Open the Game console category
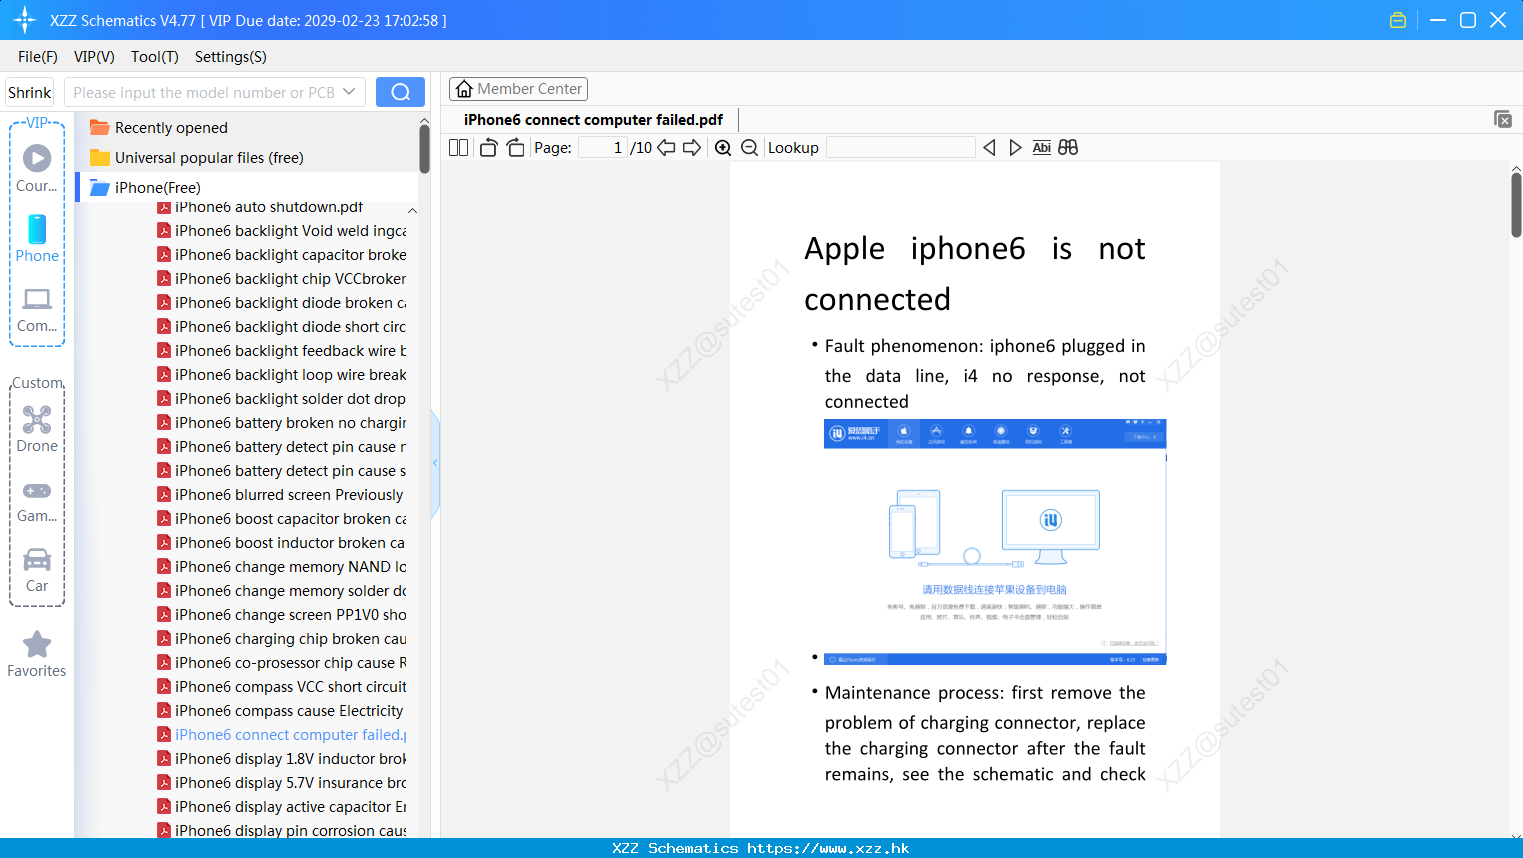 coord(37,501)
